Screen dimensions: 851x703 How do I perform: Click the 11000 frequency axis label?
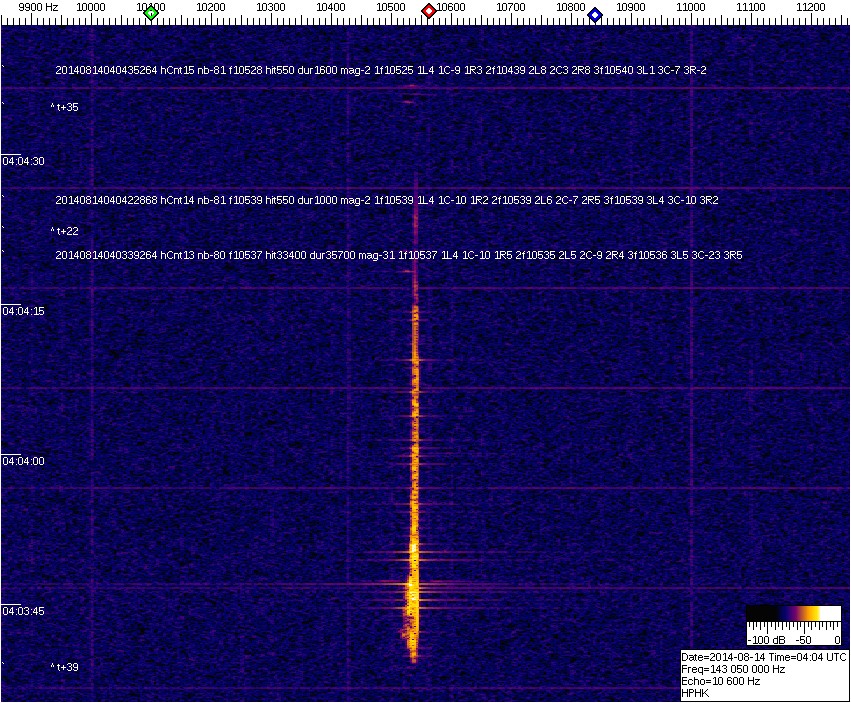[x=691, y=7]
